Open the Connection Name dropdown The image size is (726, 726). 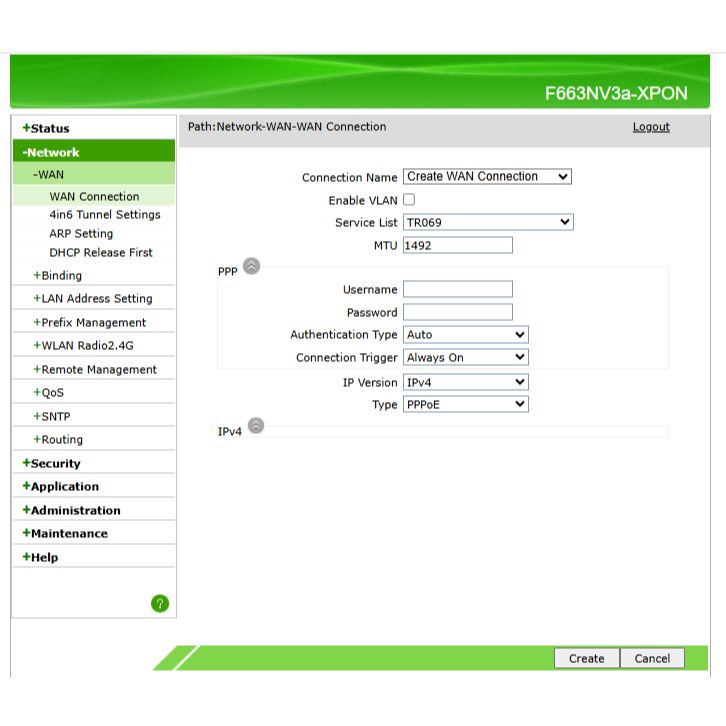point(487,177)
